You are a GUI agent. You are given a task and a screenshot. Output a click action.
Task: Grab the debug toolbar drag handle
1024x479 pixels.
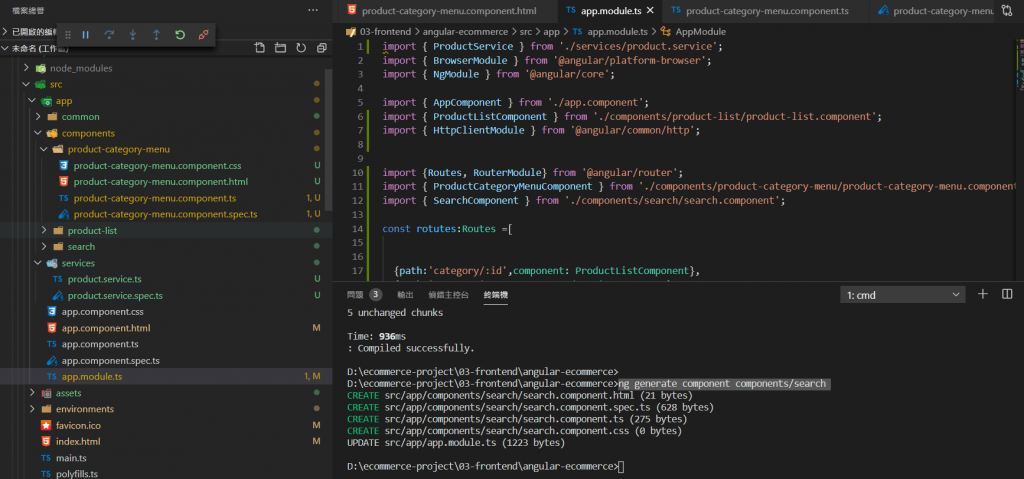click(x=68, y=35)
